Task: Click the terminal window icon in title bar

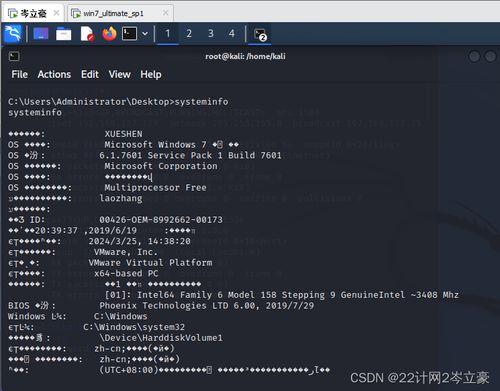Action: coord(14,56)
